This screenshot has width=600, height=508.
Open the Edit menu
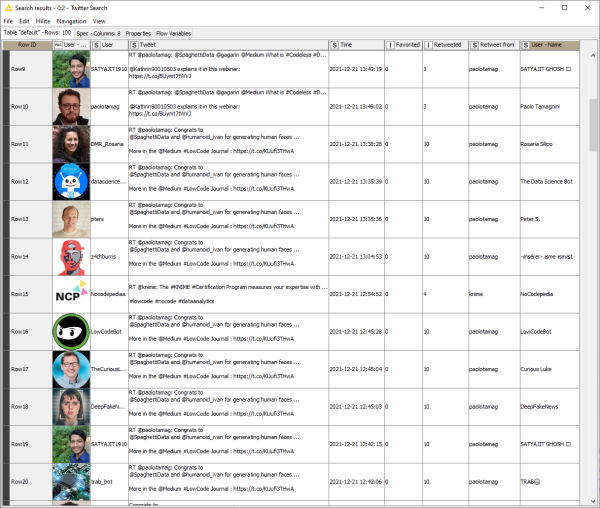(24, 21)
